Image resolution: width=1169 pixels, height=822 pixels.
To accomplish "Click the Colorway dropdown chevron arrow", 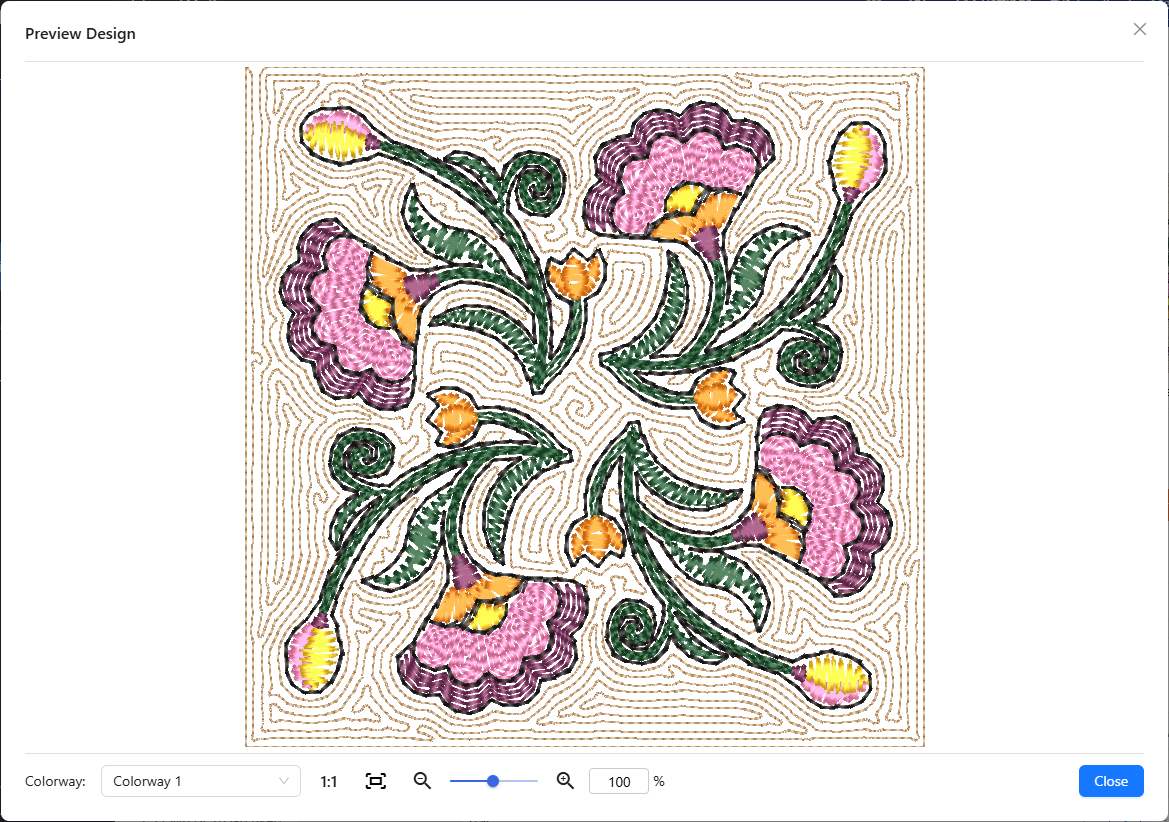I will tap(284, 781).
